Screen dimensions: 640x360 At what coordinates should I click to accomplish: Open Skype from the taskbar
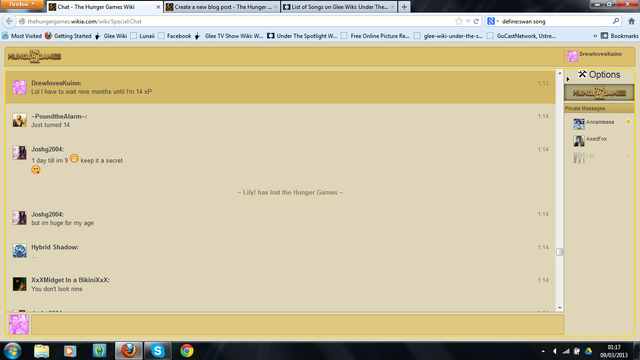[158, 351]
